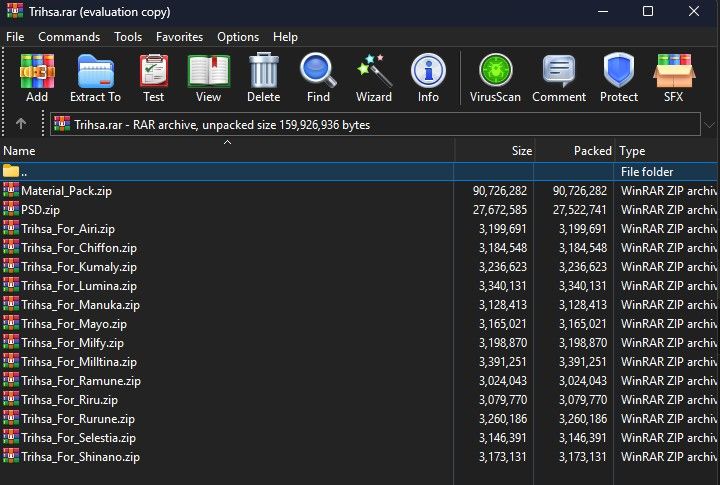Screen dimensions: 720x485
Task: Open the View tool
Action: coord(208,71)
